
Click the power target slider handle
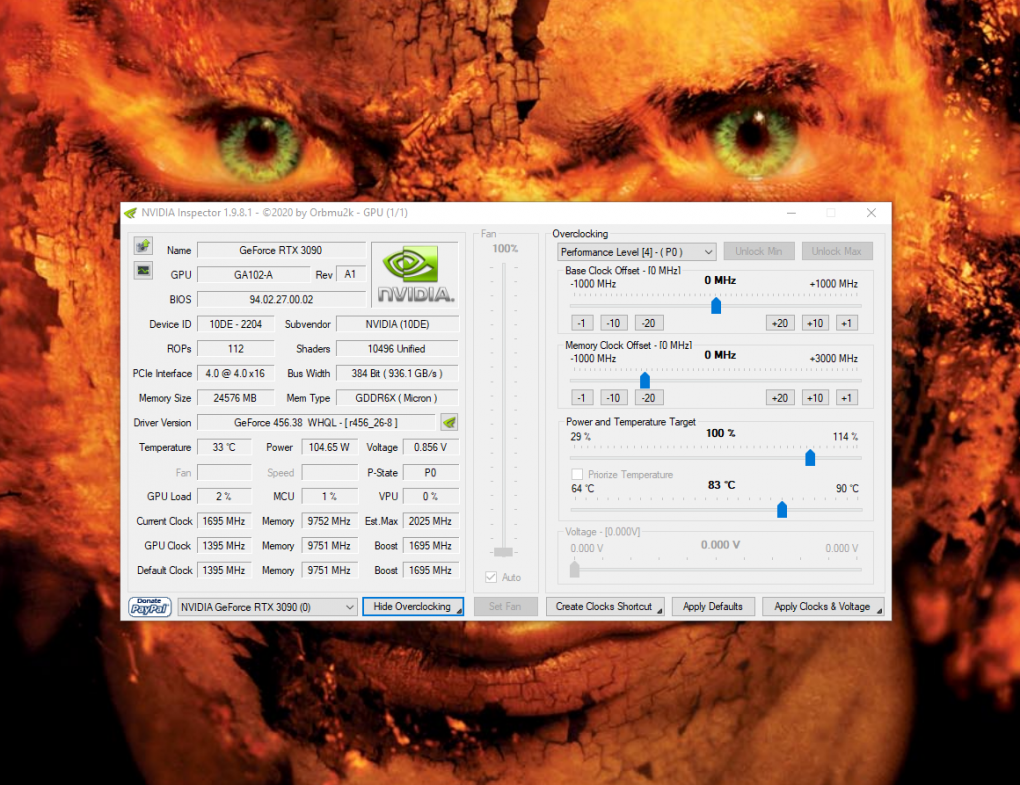pos(810,457)
